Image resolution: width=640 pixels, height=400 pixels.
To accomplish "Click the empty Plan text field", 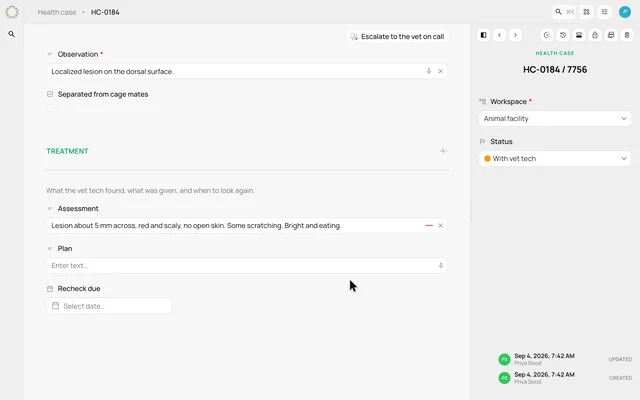I will point(247,265).
